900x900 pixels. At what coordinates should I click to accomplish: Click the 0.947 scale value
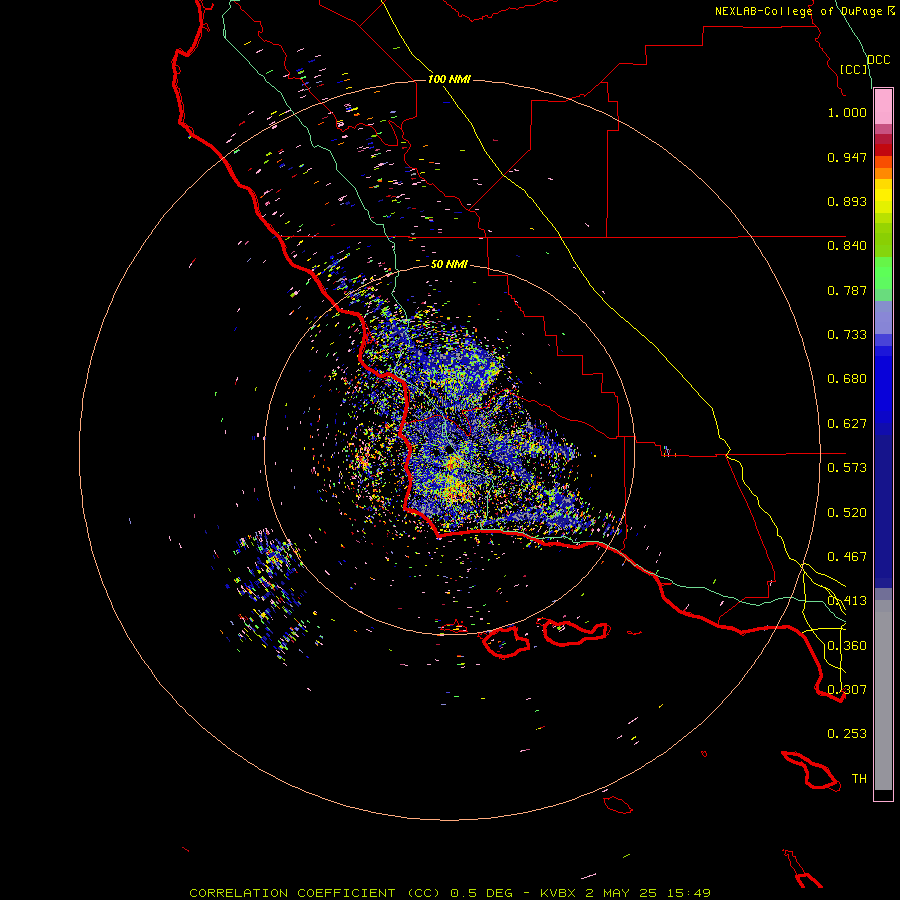[x=847, y=157]
